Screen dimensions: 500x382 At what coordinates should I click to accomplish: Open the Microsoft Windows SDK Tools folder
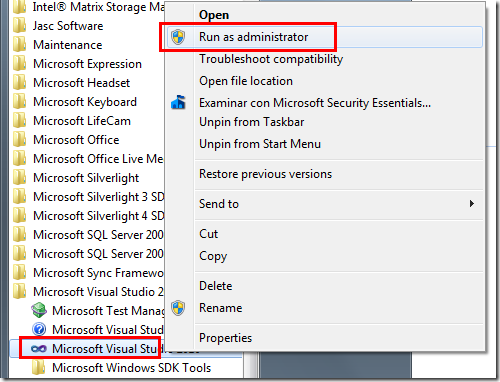[x=122, y=368]
